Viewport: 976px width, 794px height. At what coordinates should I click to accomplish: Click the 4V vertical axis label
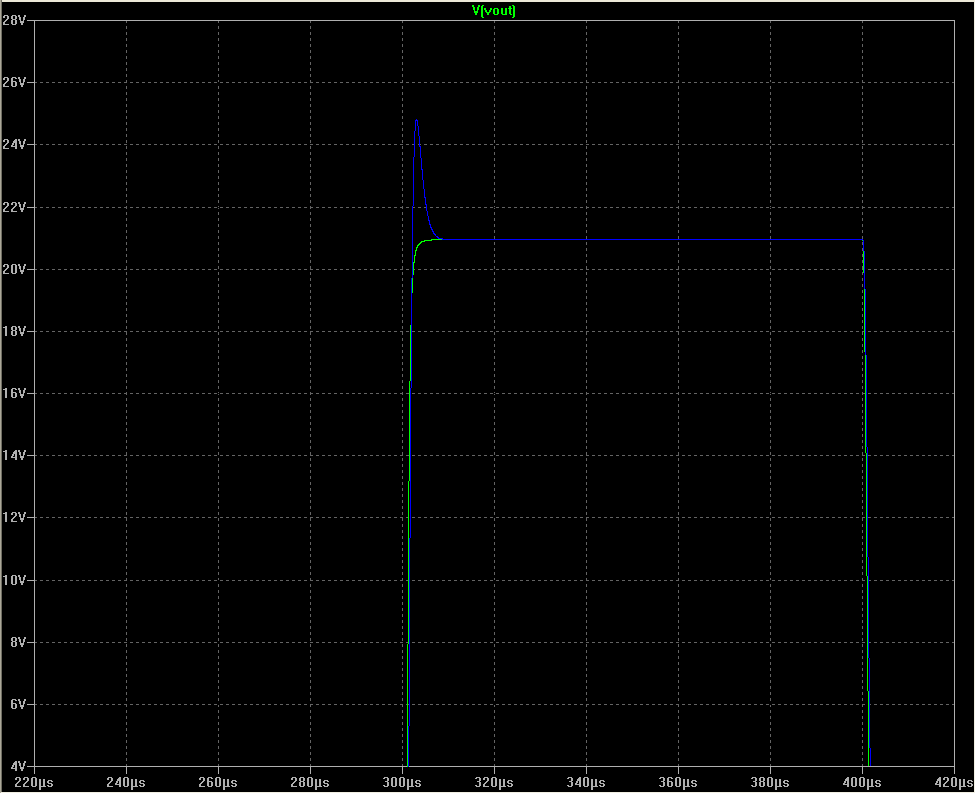pos(17,767)
